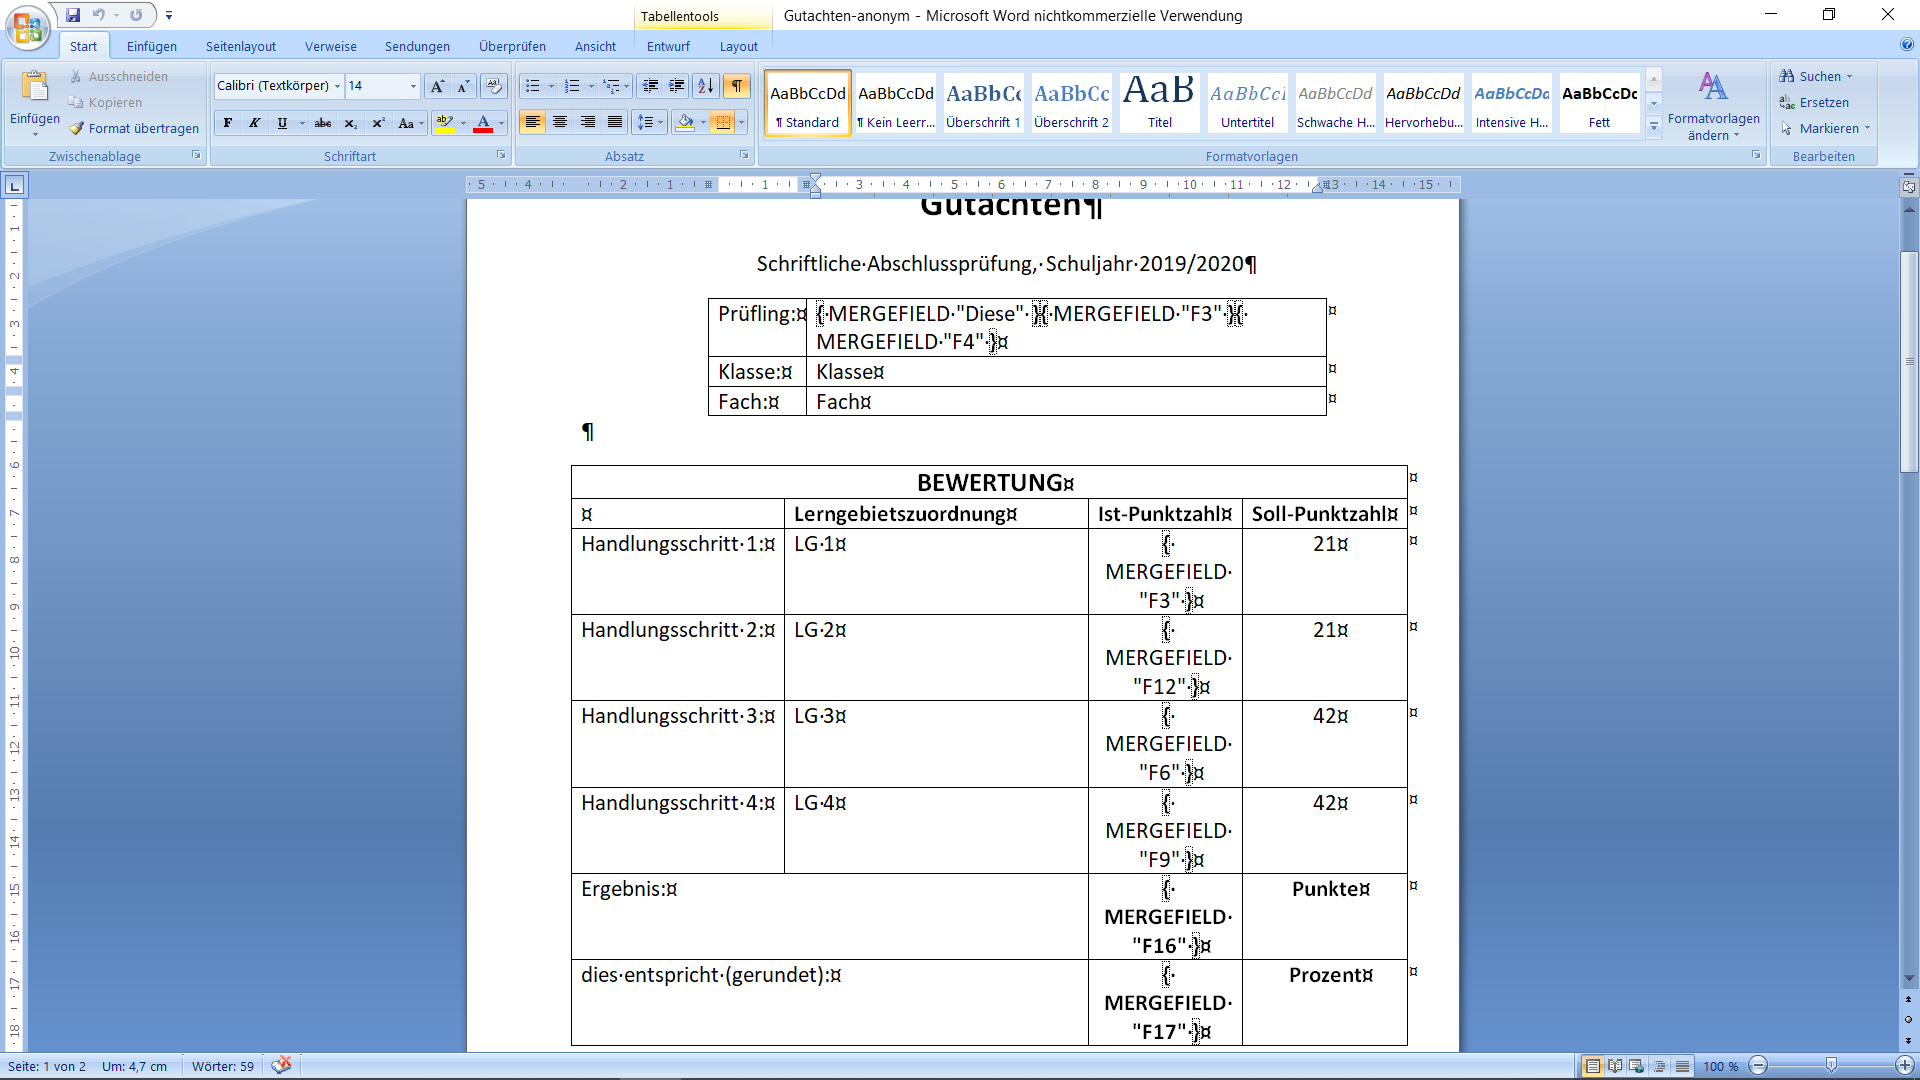Apply numbered list
This screenshot has width=1920, height=1080.
click(x=571, y=86)
